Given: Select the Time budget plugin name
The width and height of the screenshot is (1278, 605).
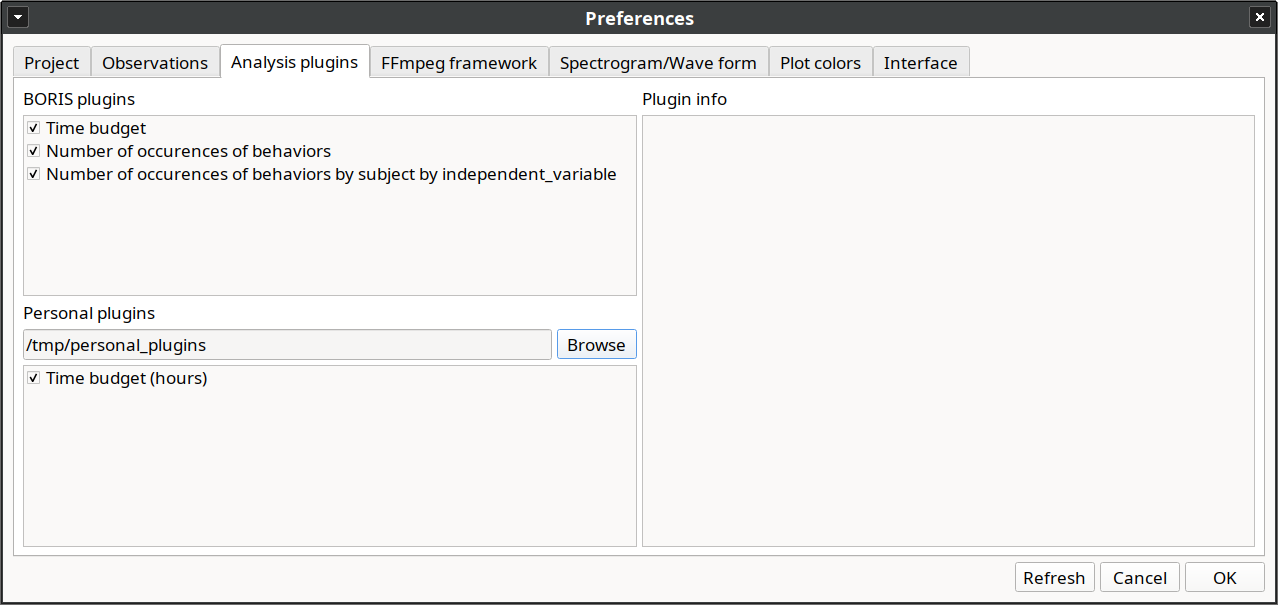Looking at the screenshot, I should click(x=96, y=128).
